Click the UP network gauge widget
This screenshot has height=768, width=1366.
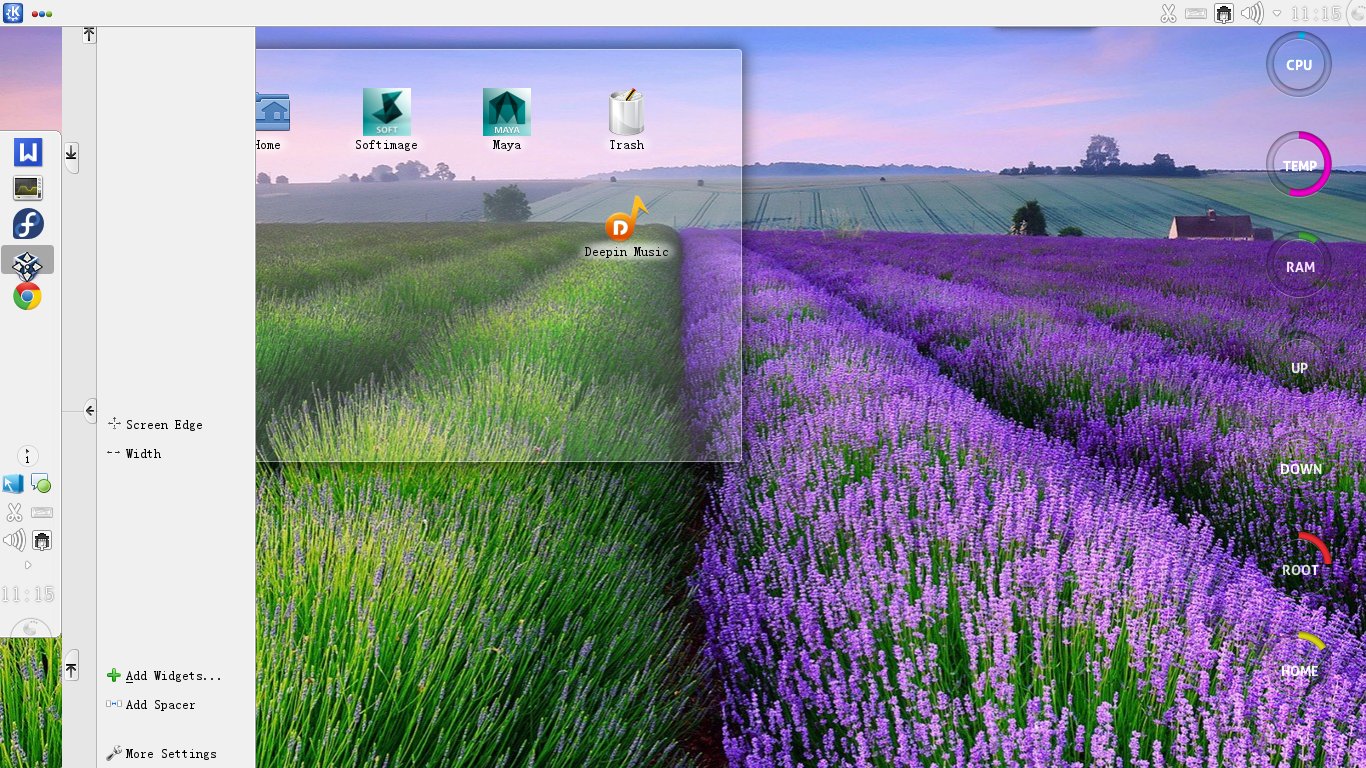coord(1299,367)
